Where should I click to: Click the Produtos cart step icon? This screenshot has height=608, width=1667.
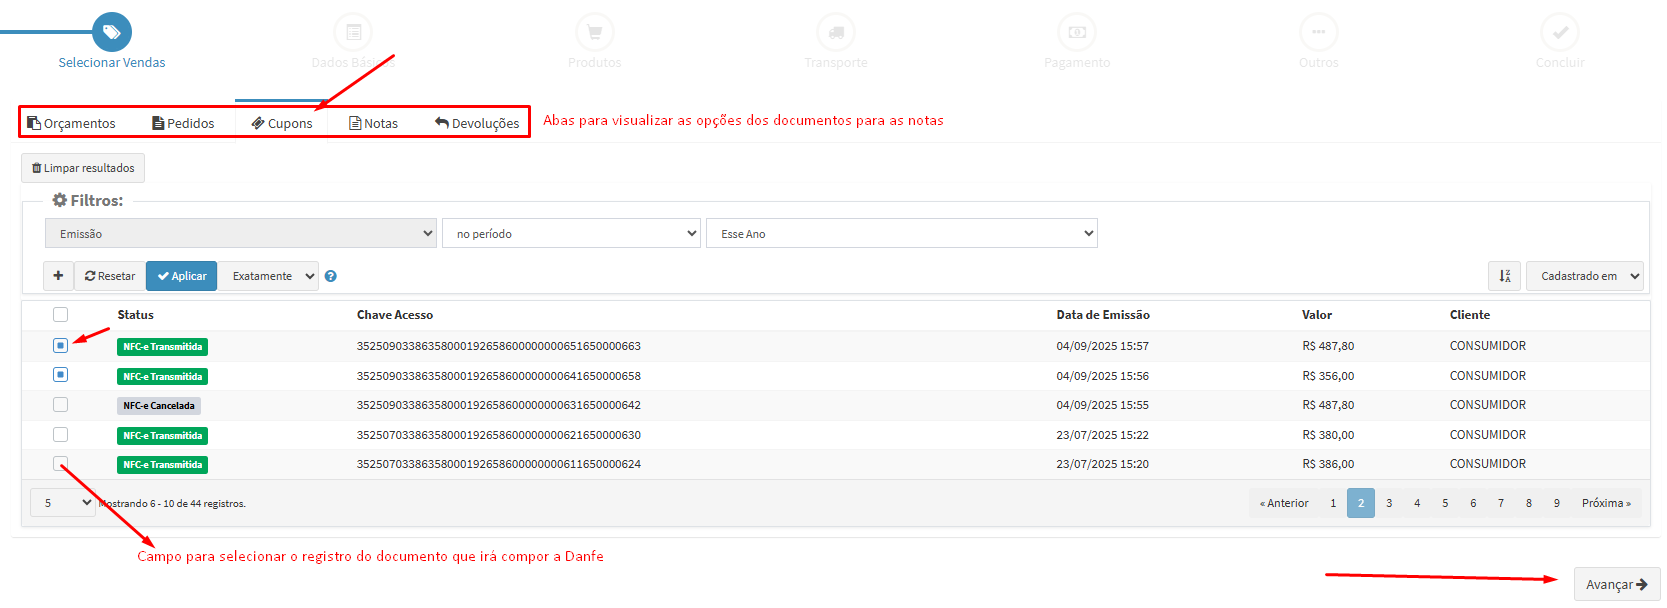(595, 32)
